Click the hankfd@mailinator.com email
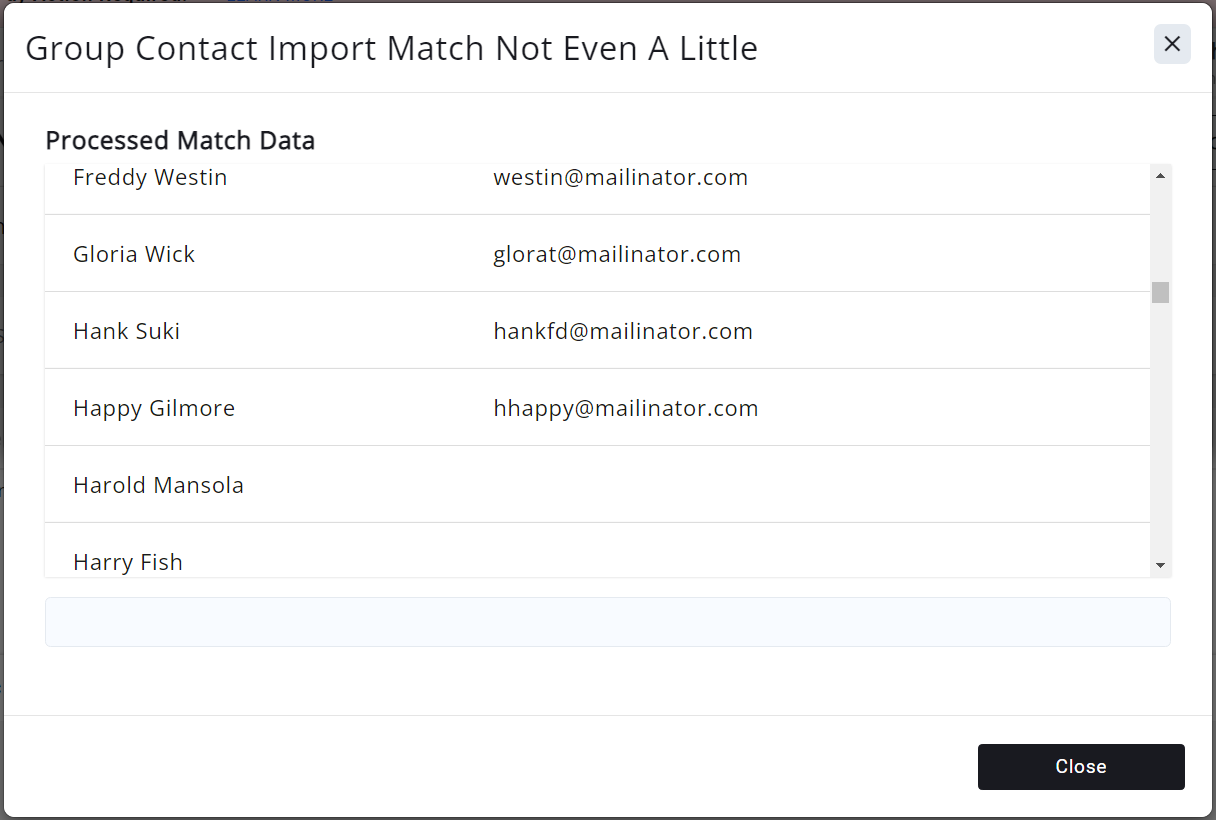This screenshot has width=1216, height=820. pos(623,331)
